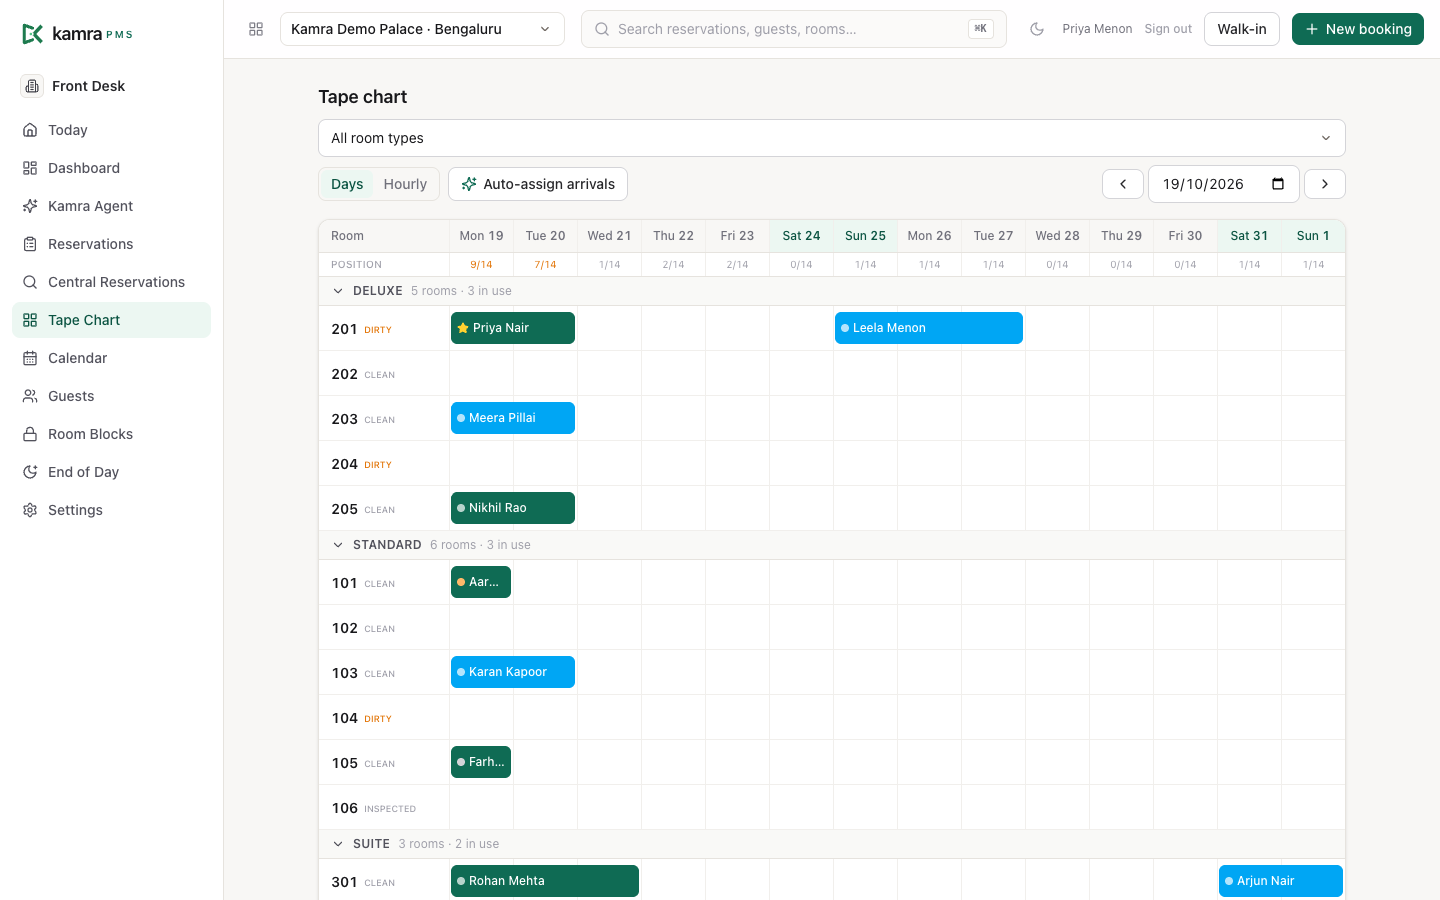The image size is (1440, 900).
Task: Open Meera Pillai's booking in room 203
Action: coord(513,418)
